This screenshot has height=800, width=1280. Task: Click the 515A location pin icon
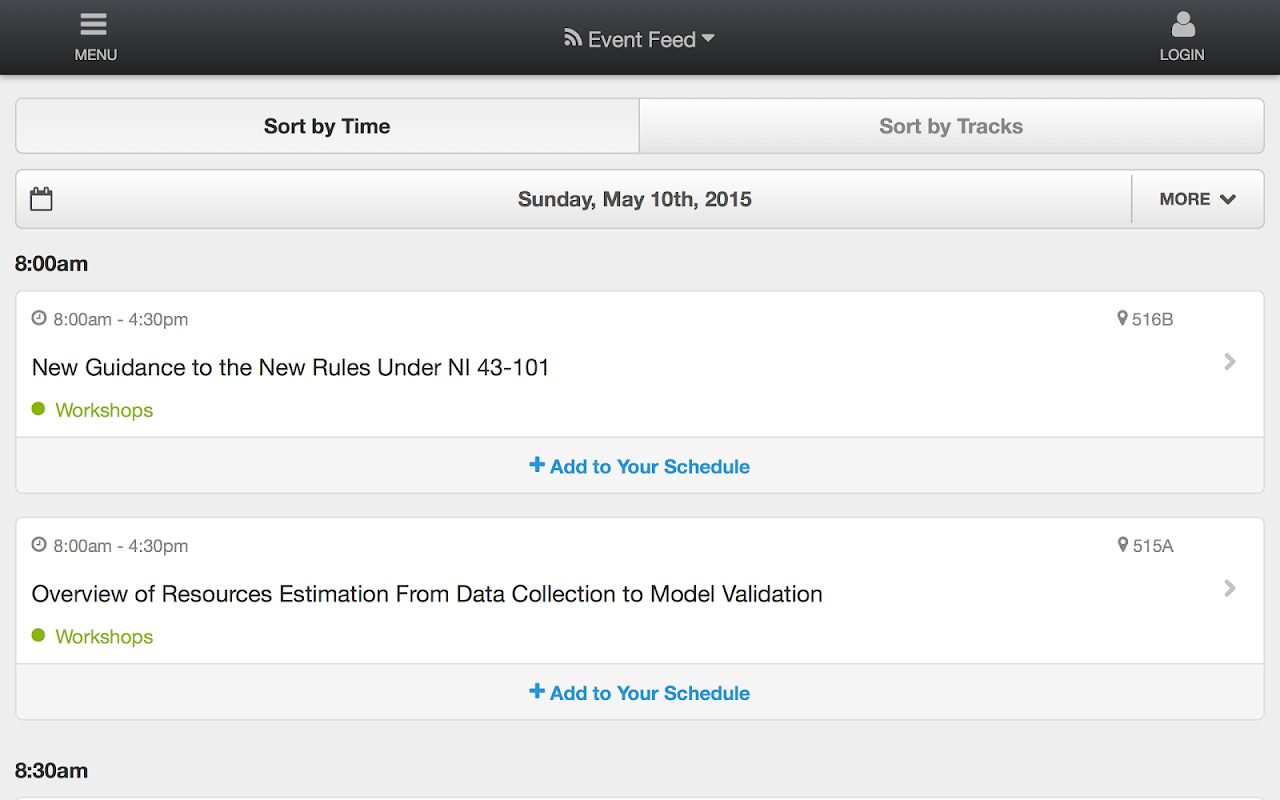click(x=1122, y=545)
